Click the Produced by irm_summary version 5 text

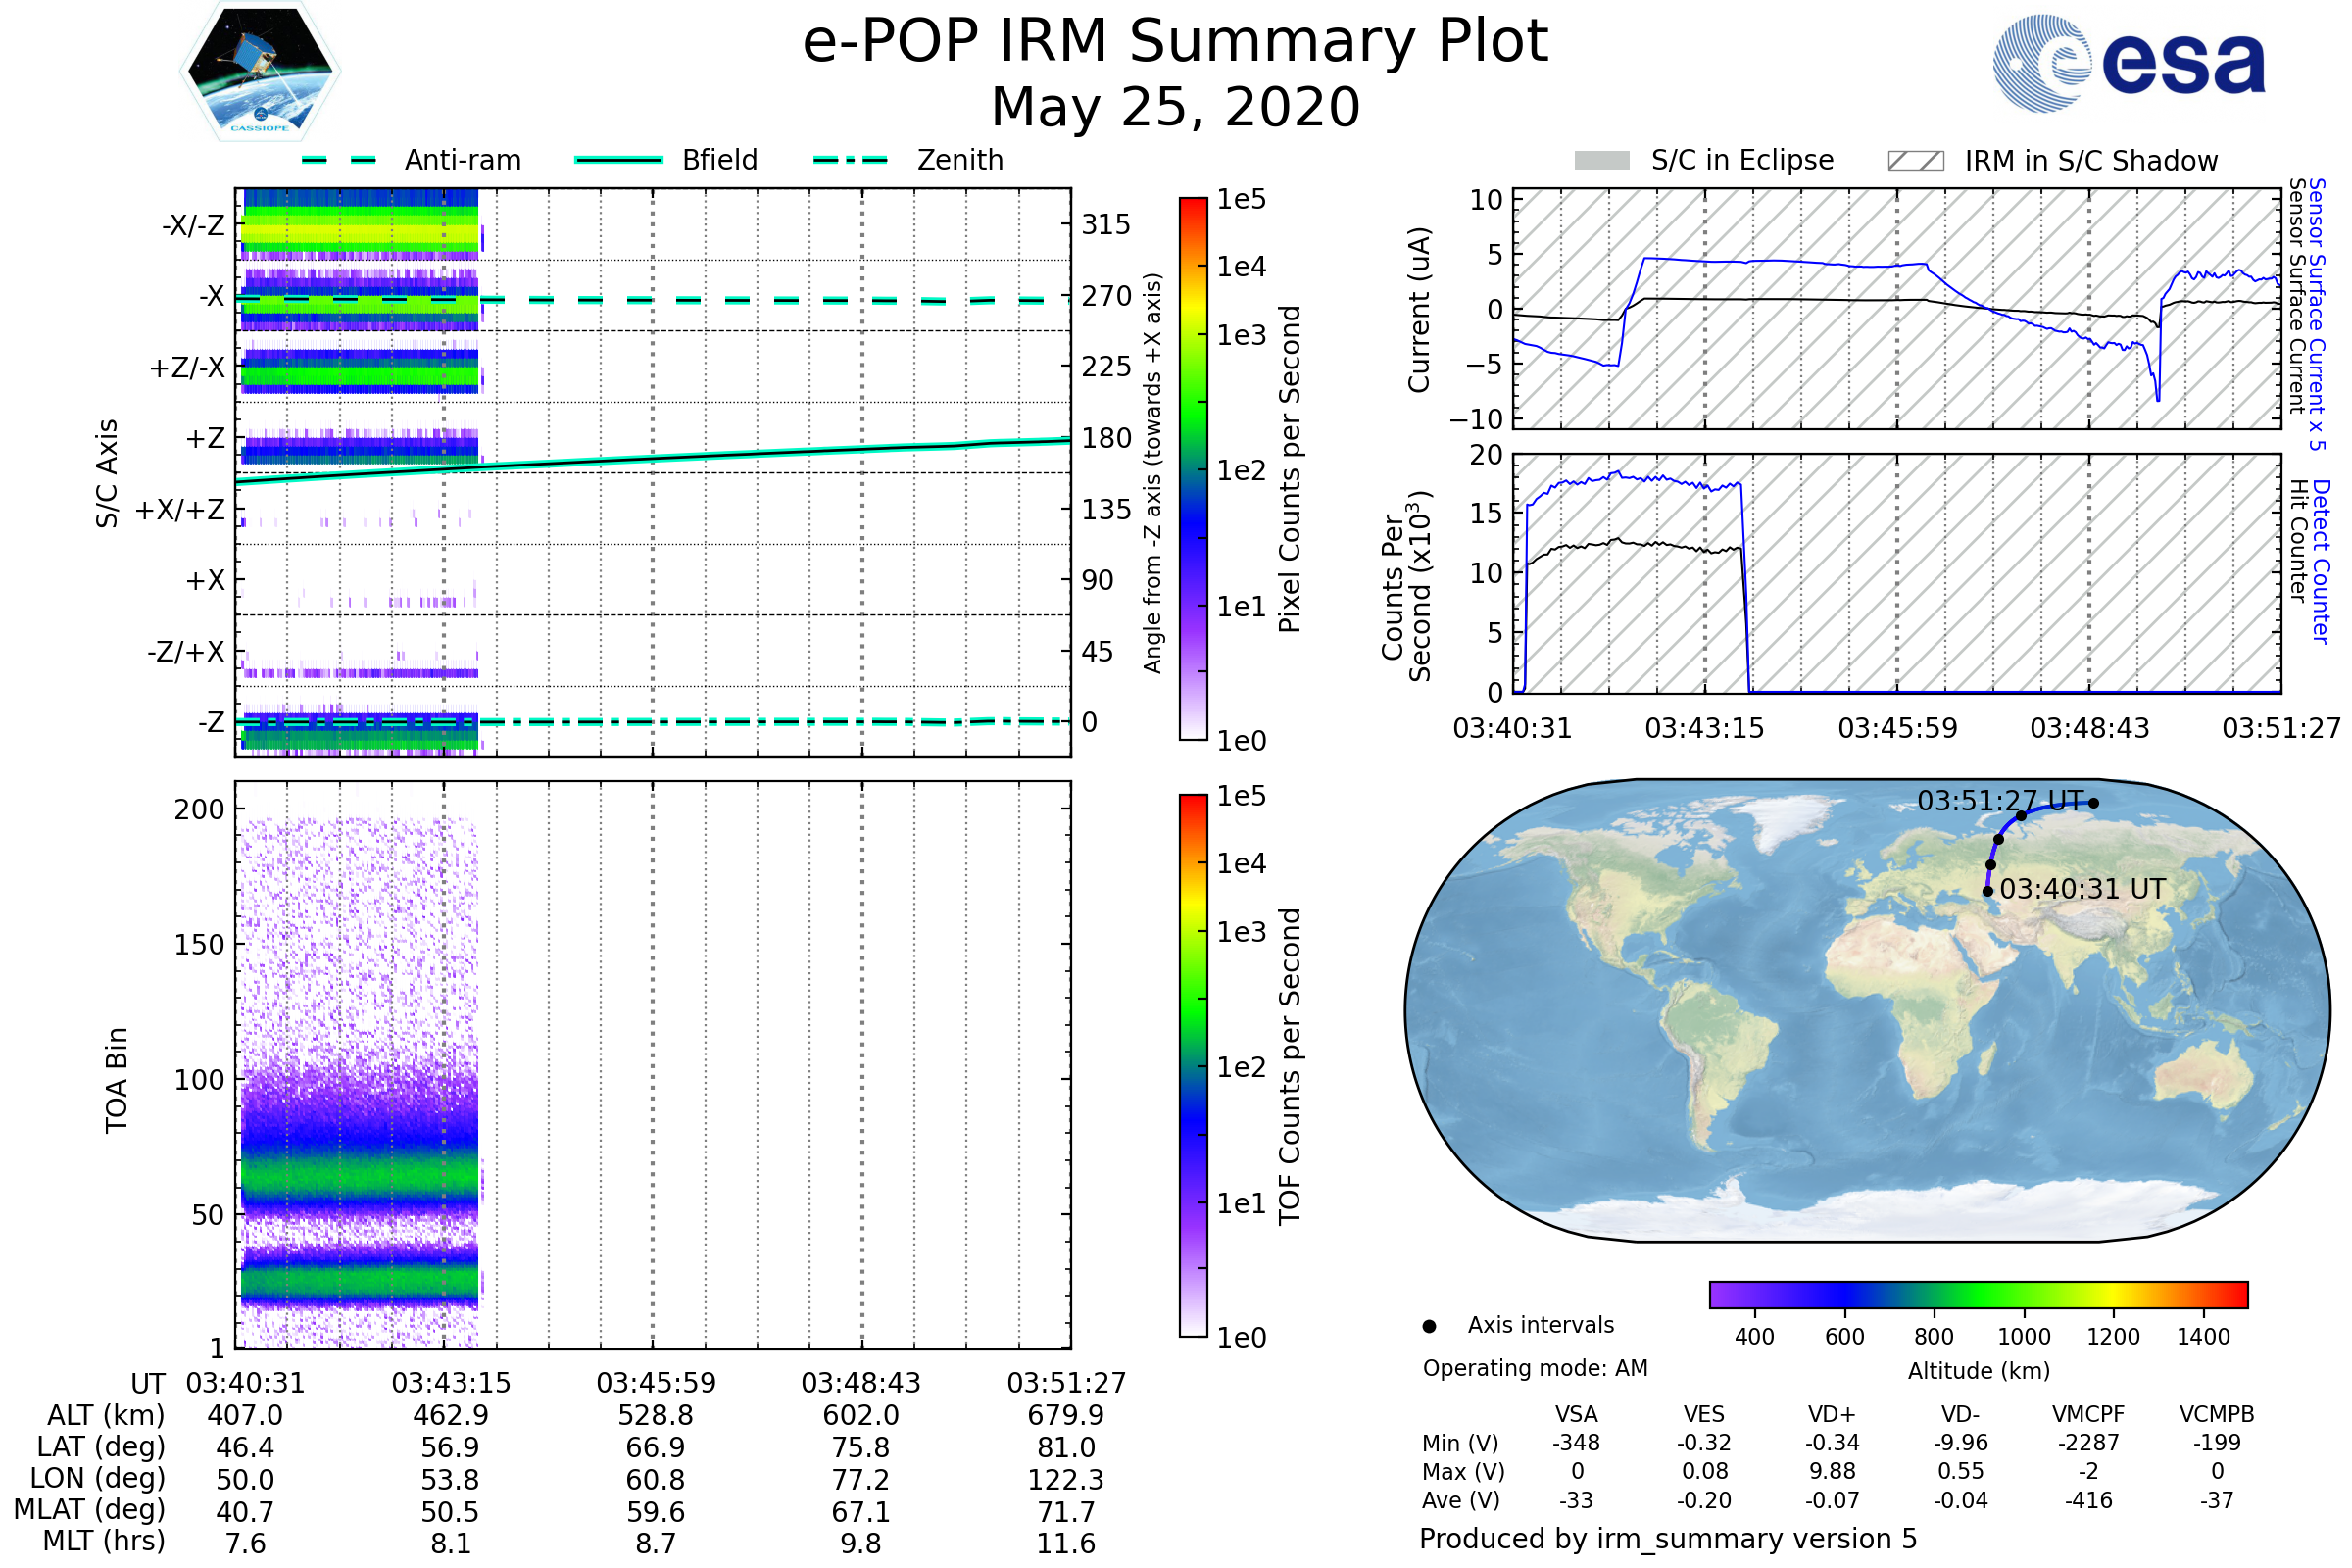[1667, 1539]
